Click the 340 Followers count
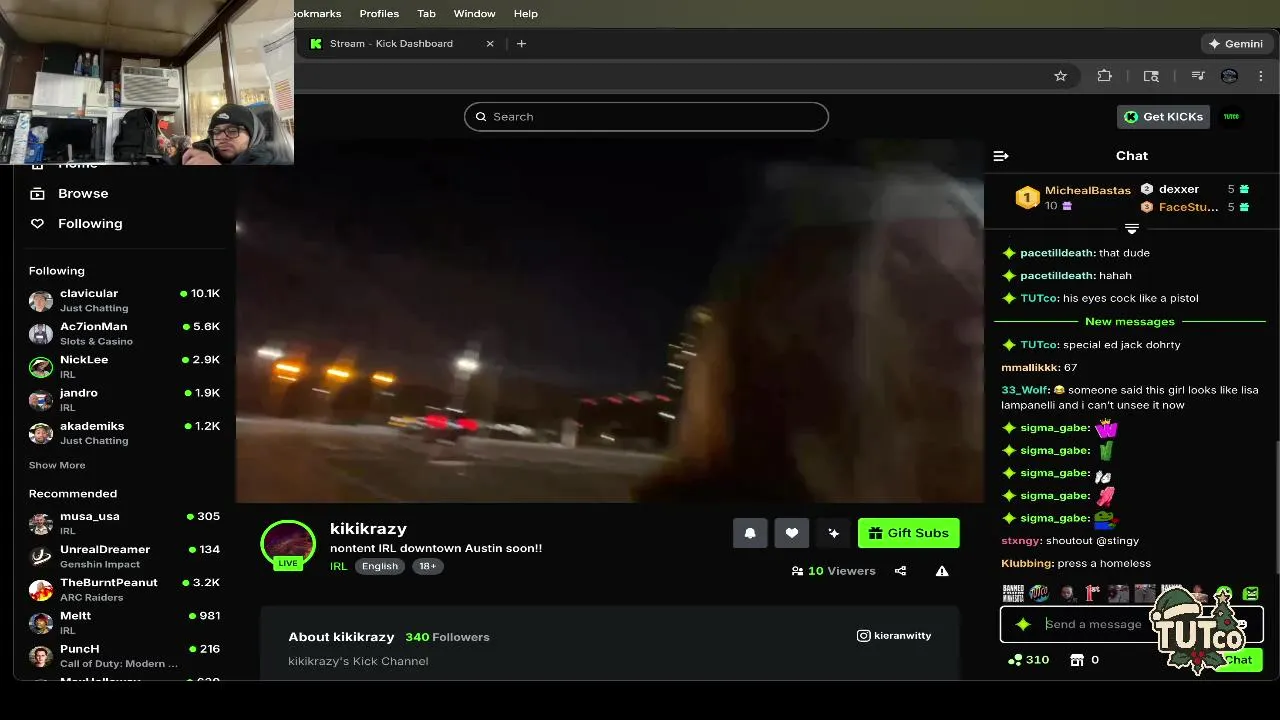Screen dimensions: 1280x720 tap(447, 637)
